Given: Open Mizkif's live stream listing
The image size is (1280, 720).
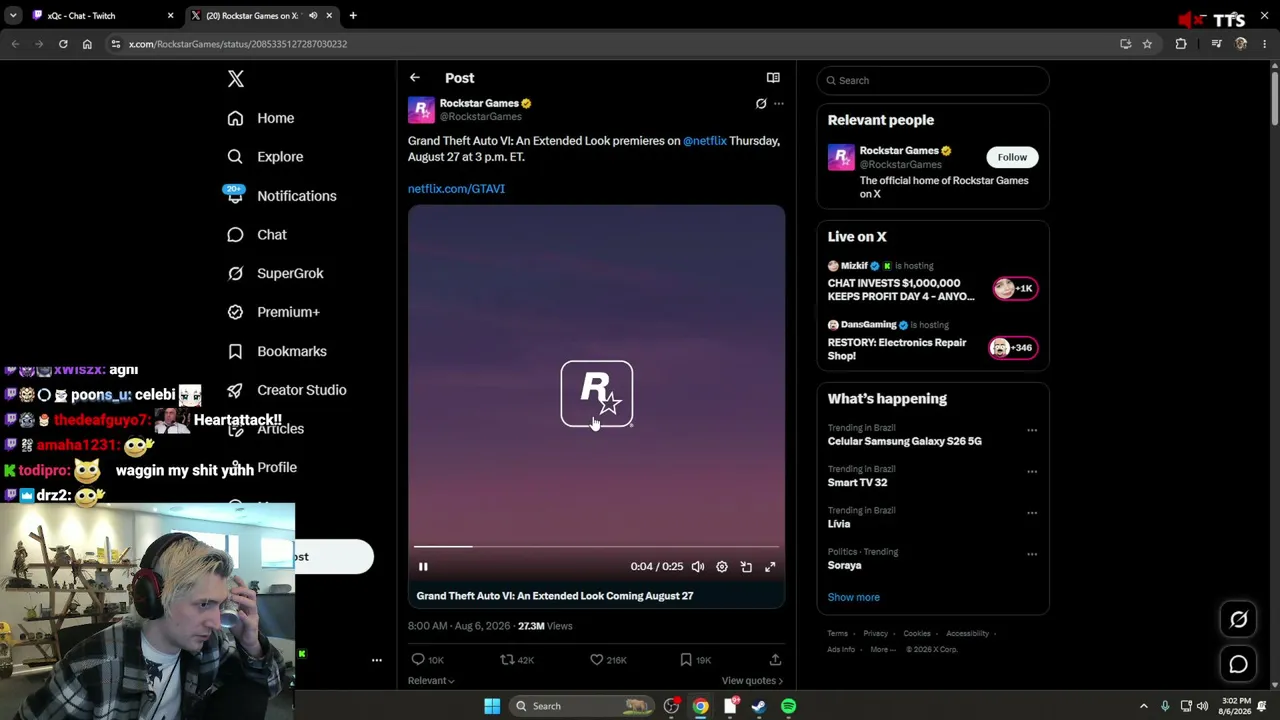Looking at the screenshot, I should click(933, 283).
